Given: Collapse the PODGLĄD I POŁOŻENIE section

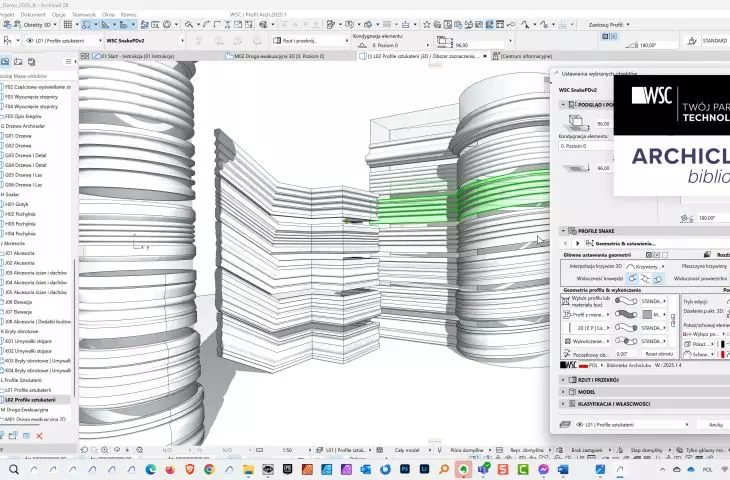Looking at the screenshot, I should point(563,105).
